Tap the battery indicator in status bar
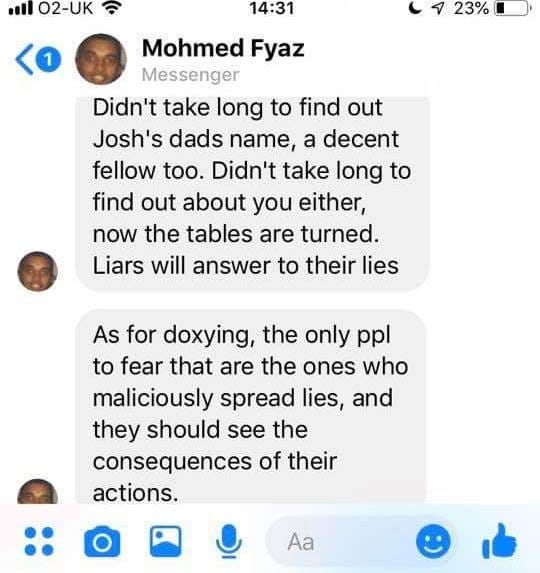Viewport: 540px width, 573px height. tap(512, 8)
